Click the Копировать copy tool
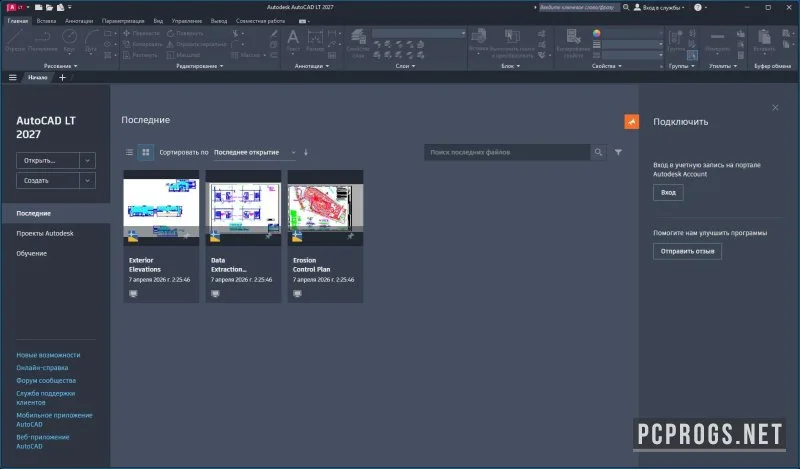This screenshot has width=800, height=469. coord(143,44)
